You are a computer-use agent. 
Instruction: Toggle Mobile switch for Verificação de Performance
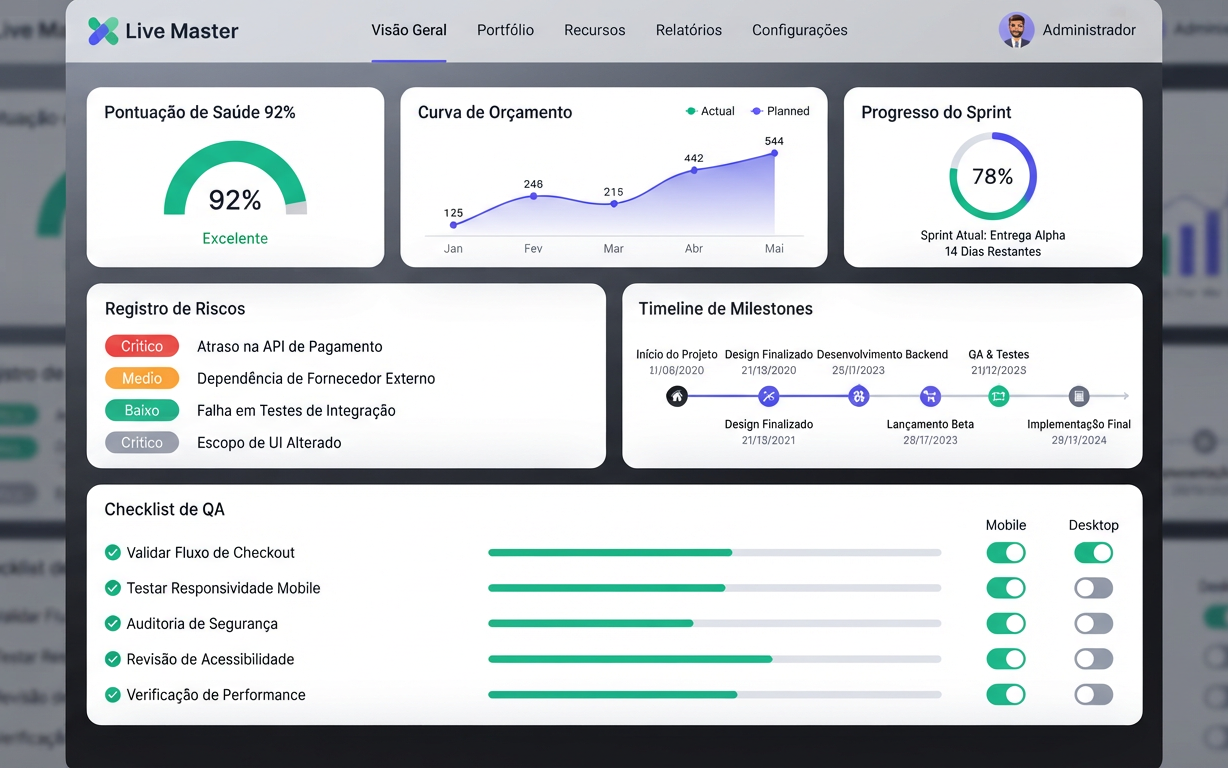click(1006, 694)
